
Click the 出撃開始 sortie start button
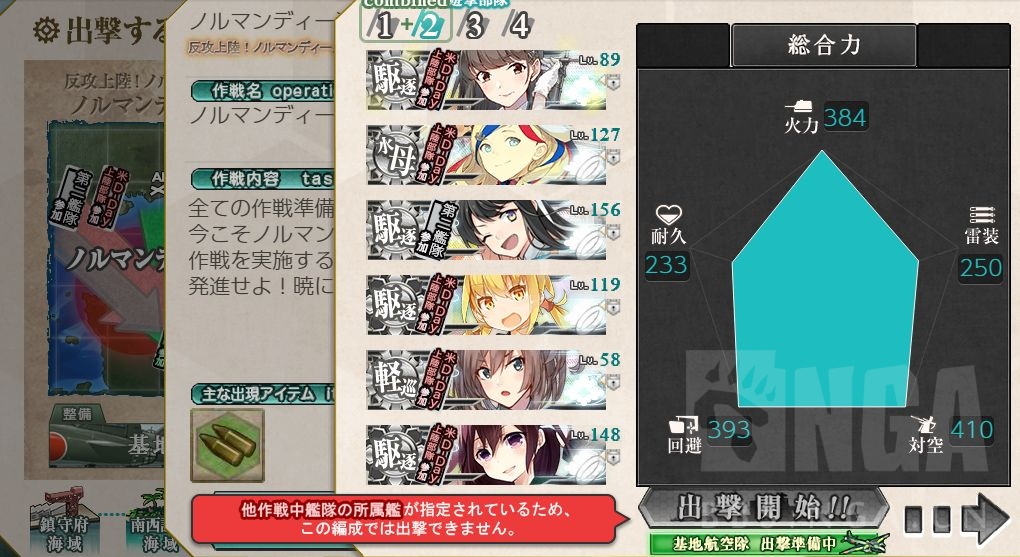pyautogui.click(x=763, y=508)
